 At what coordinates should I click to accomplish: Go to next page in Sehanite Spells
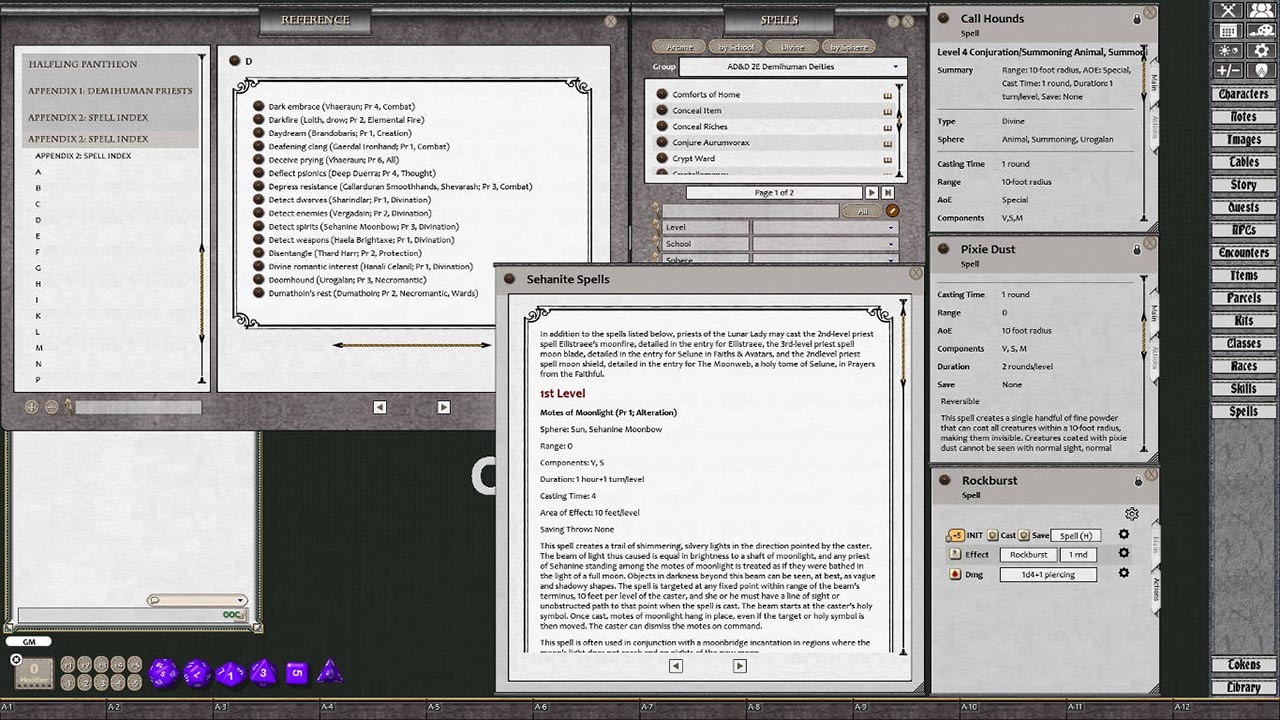(740, 666)
